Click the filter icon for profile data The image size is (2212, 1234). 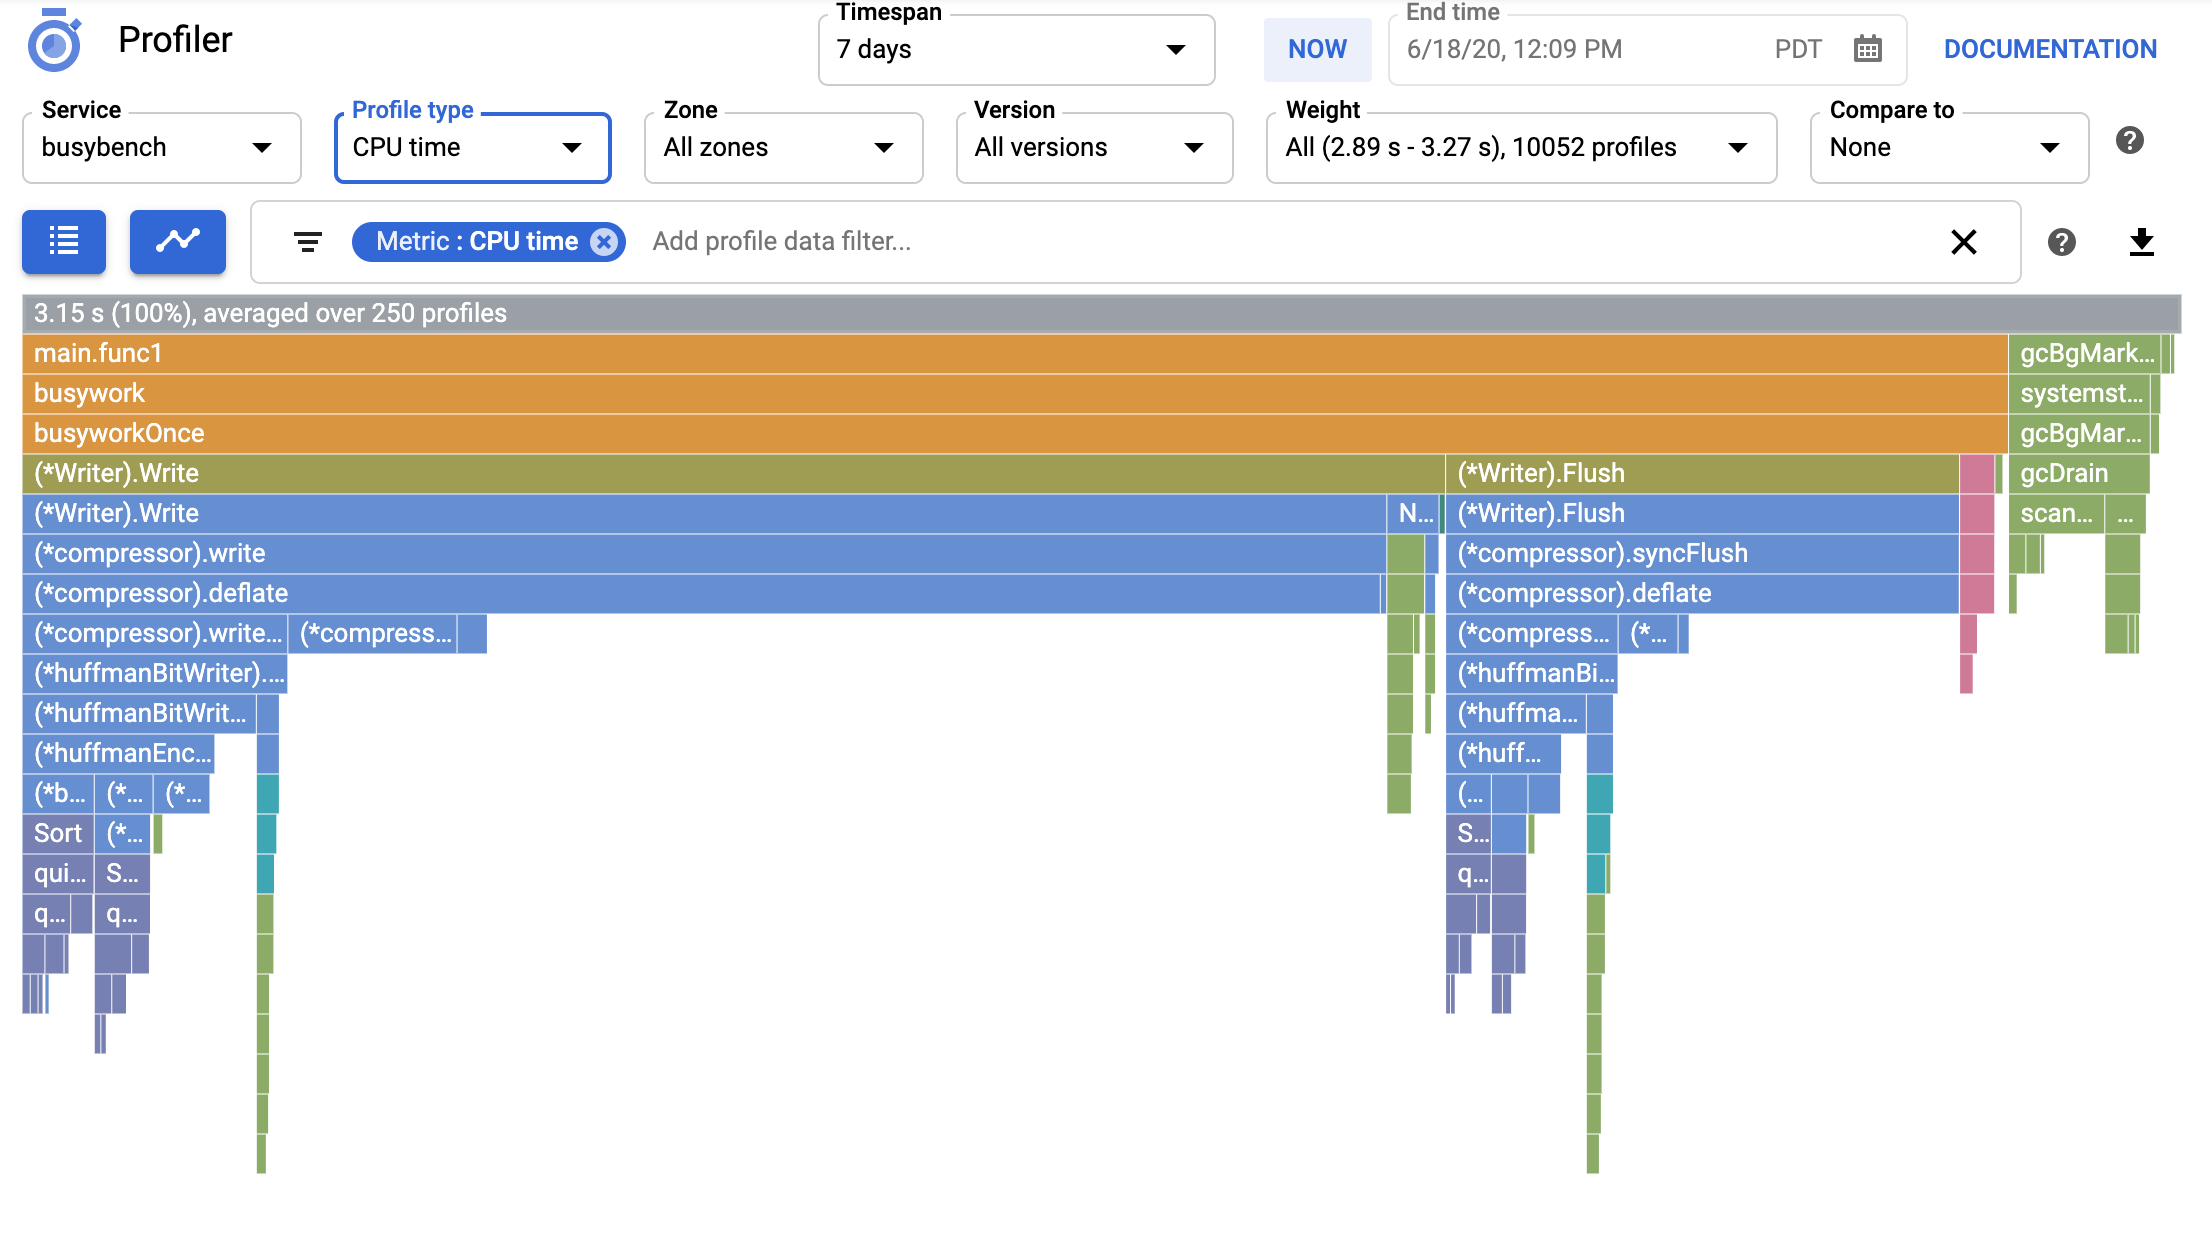[305, 242]
